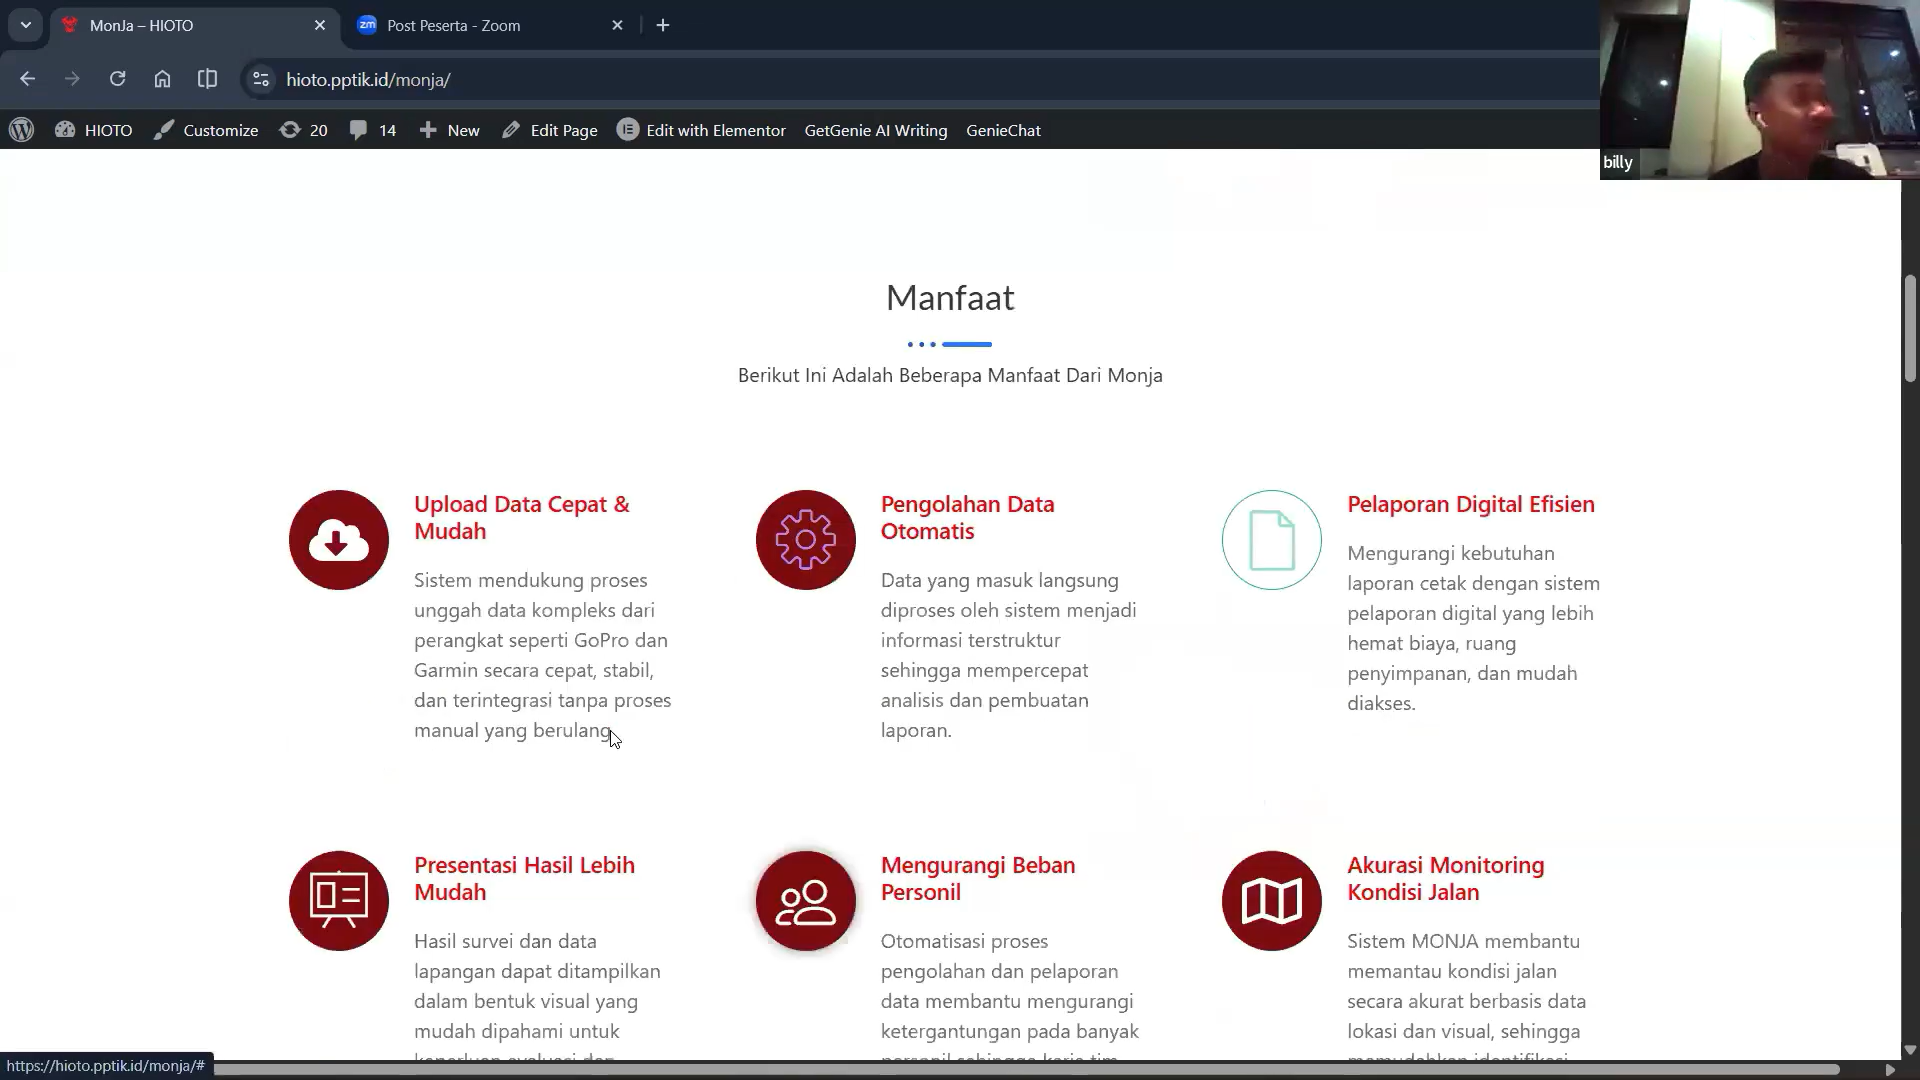
Task: Switch to Post Peserta - Zoom tab
Action: click(x=453, y=25)
